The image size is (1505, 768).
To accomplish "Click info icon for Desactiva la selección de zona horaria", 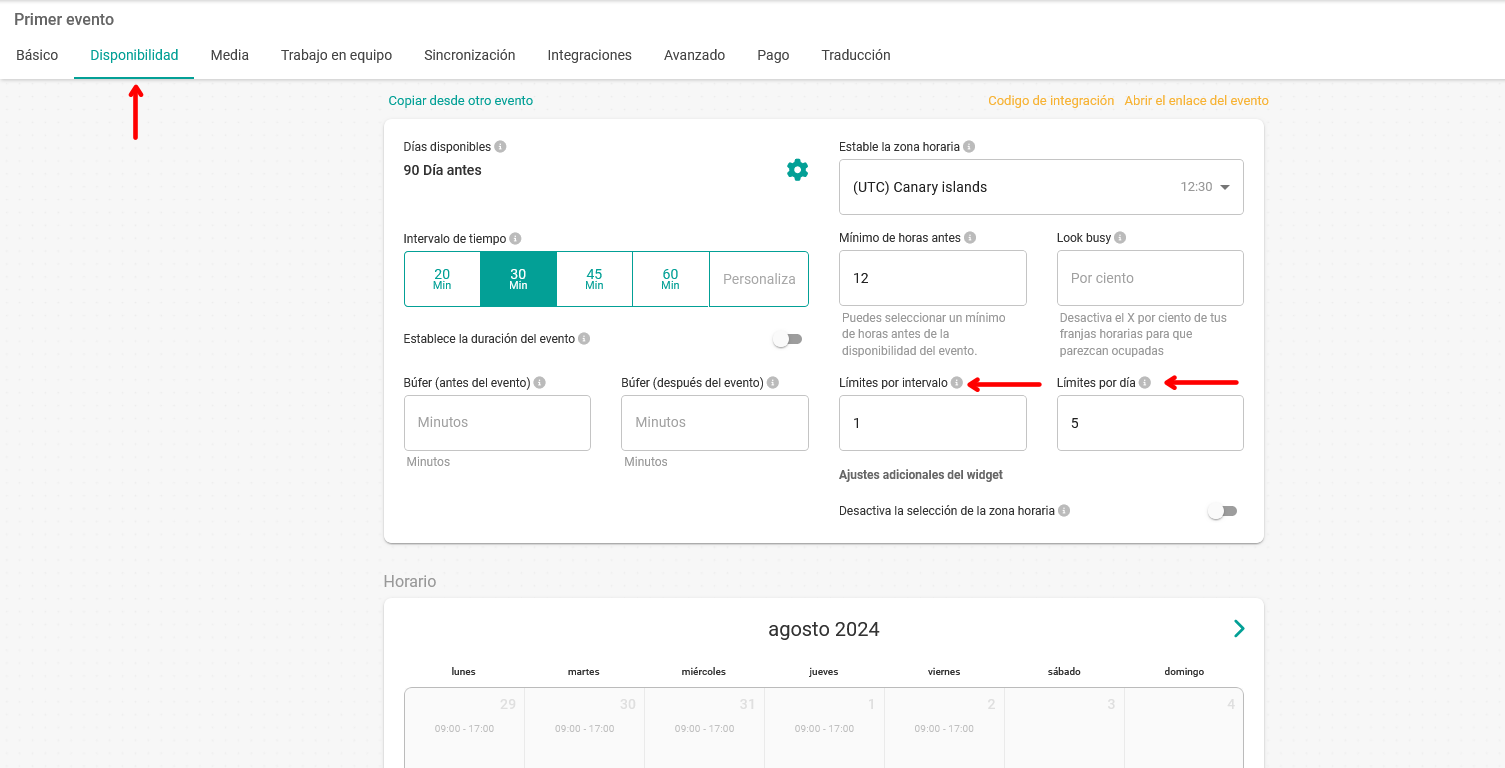I will 1064,511.
